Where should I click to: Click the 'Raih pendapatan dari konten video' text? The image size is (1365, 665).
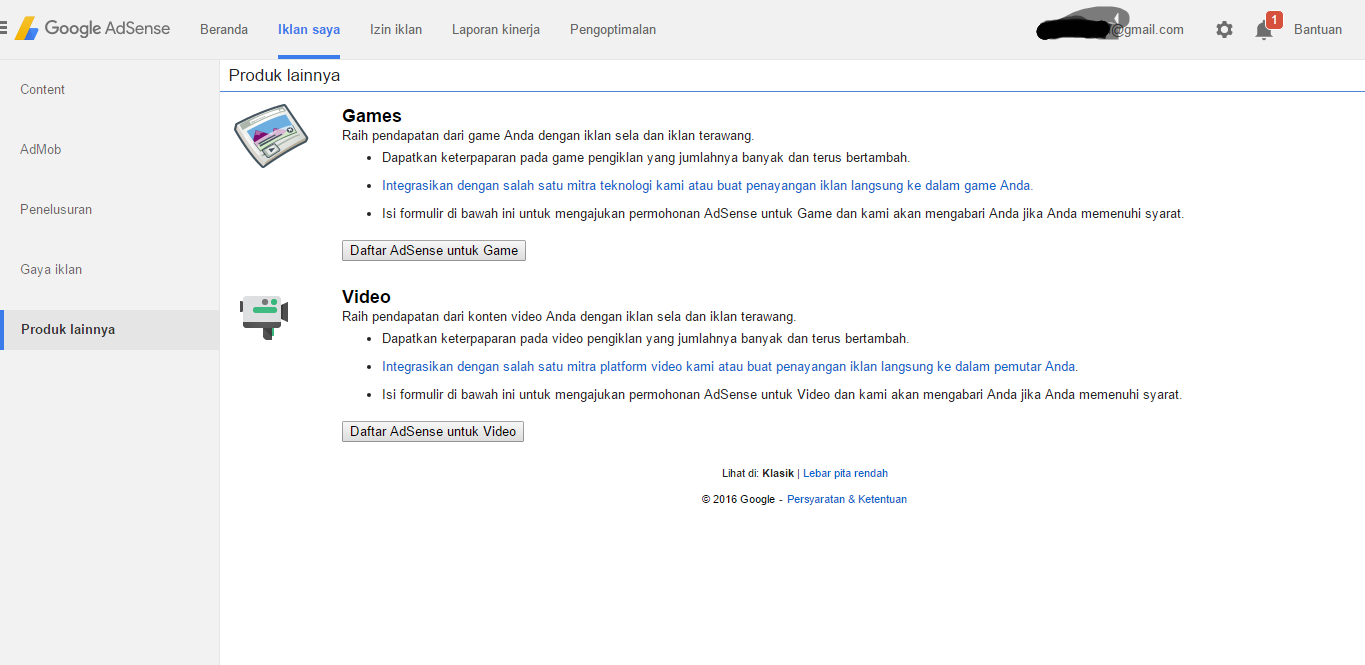pyautogui.click(x=569, y=317)
